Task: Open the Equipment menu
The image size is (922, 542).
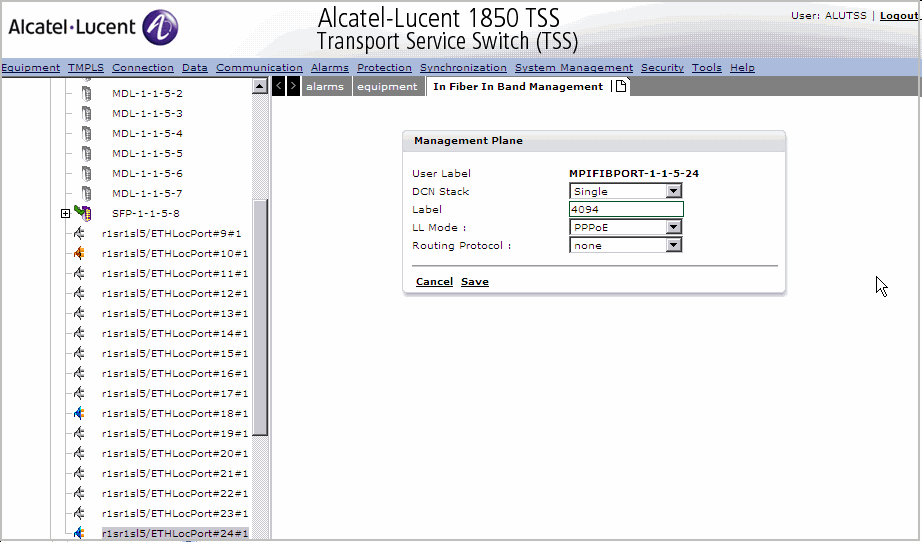Action: (x=31, y=68)
